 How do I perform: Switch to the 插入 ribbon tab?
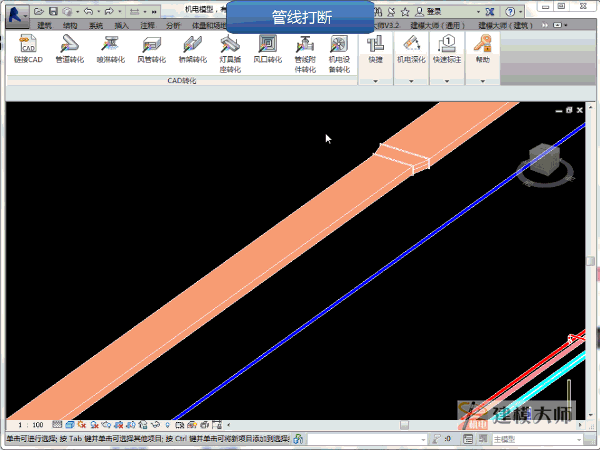(121, 26)
